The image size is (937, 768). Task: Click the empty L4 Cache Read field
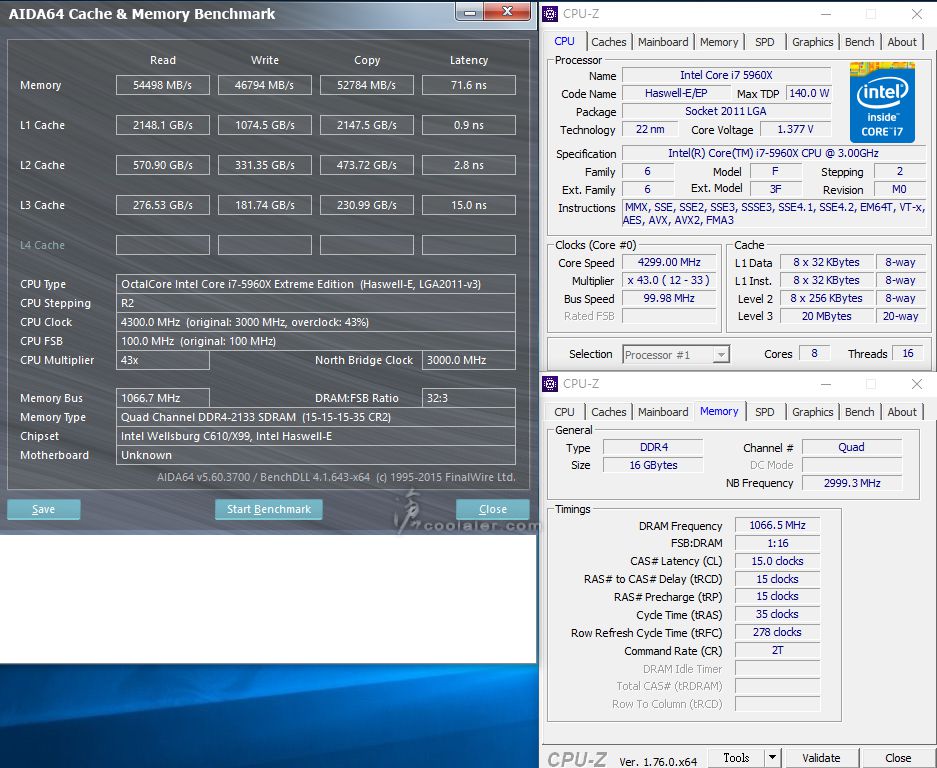163,245
